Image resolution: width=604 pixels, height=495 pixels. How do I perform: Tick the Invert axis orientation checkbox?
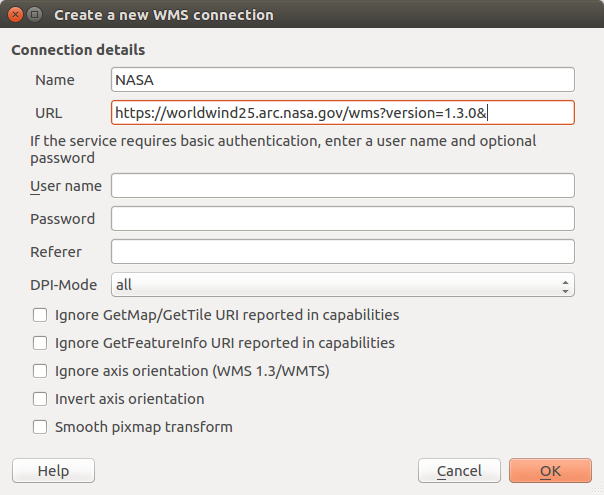[40, 399]
